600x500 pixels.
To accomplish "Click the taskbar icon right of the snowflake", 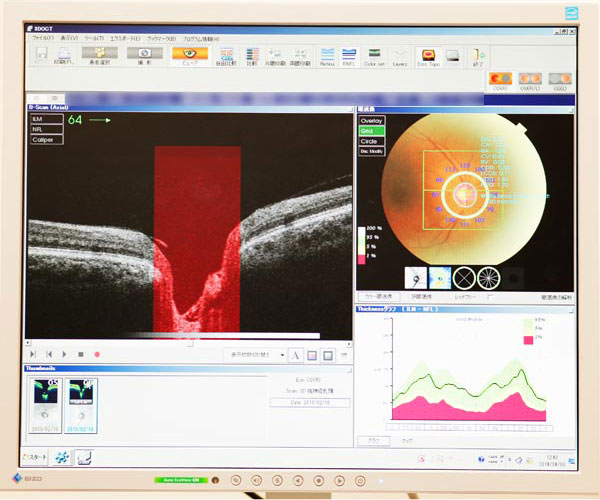I will pos(84,457).
